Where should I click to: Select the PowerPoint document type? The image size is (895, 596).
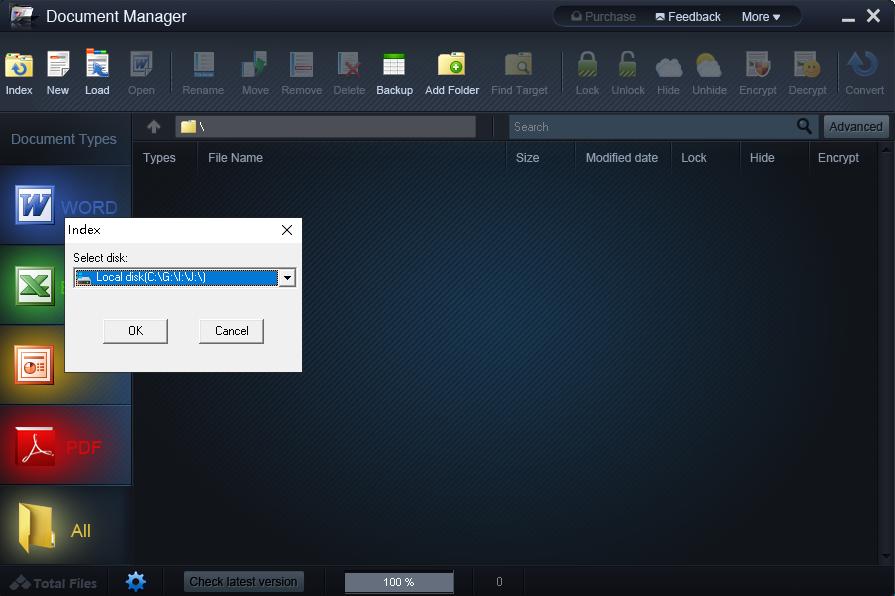pos(33,365)
